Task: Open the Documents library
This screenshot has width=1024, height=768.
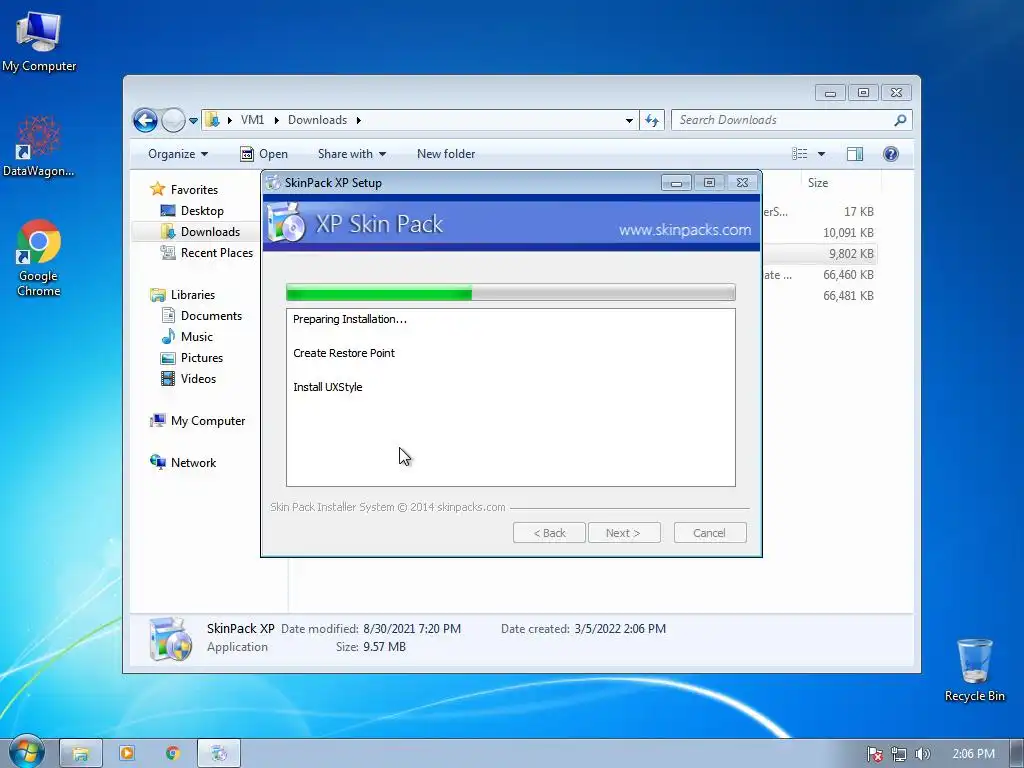Action: tap(211, 315)
